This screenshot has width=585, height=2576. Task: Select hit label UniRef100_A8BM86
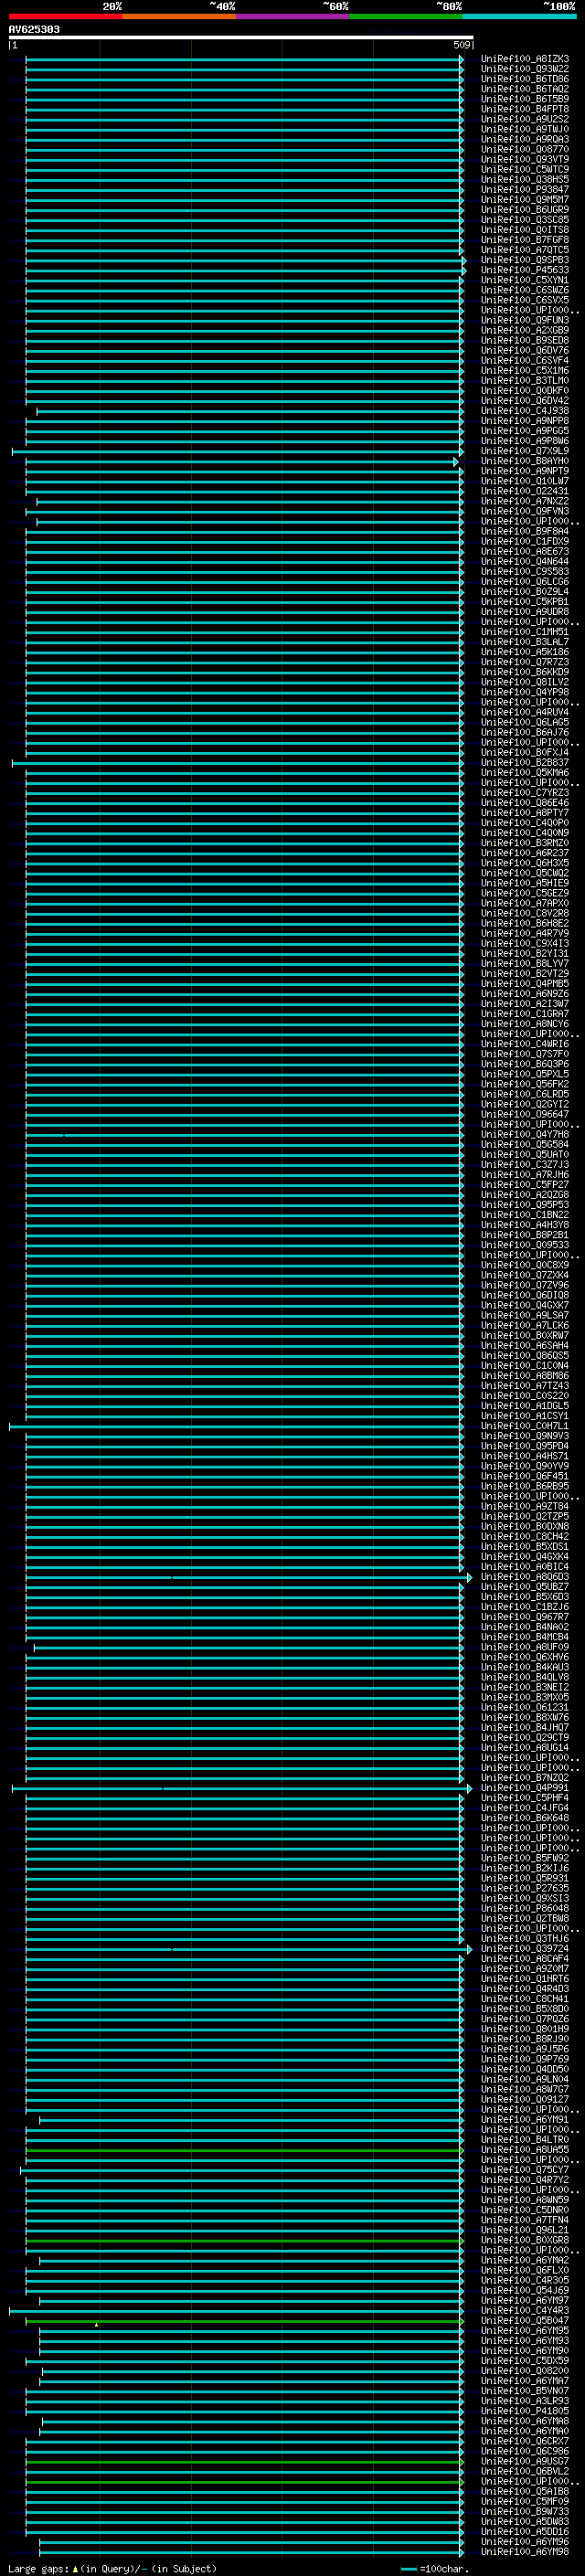coord(525,1376)
